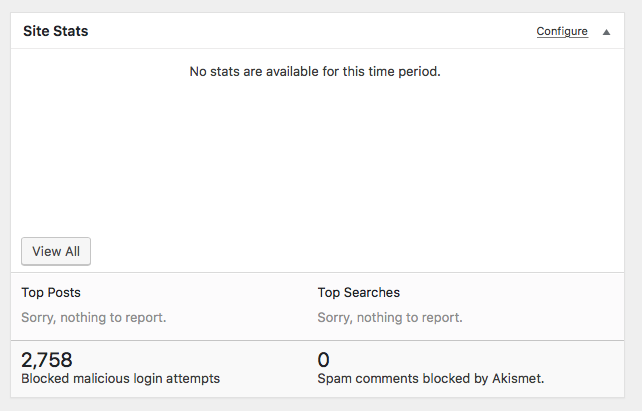Click the 0 spam comments count

(323, 360)
